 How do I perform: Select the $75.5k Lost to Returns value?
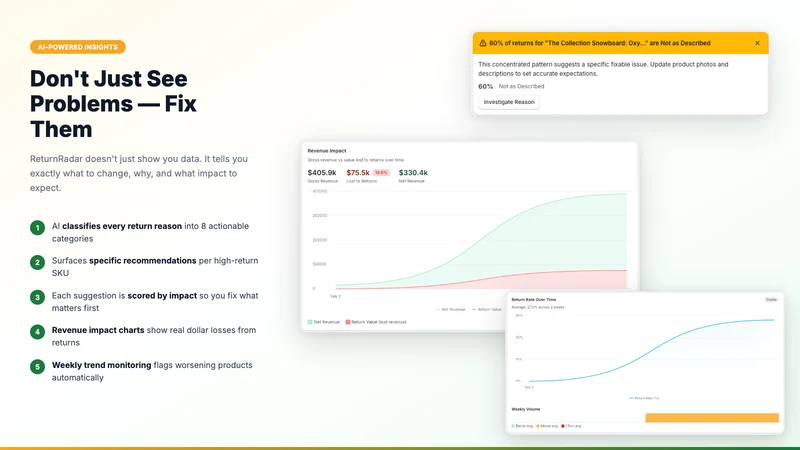[358, 173]
